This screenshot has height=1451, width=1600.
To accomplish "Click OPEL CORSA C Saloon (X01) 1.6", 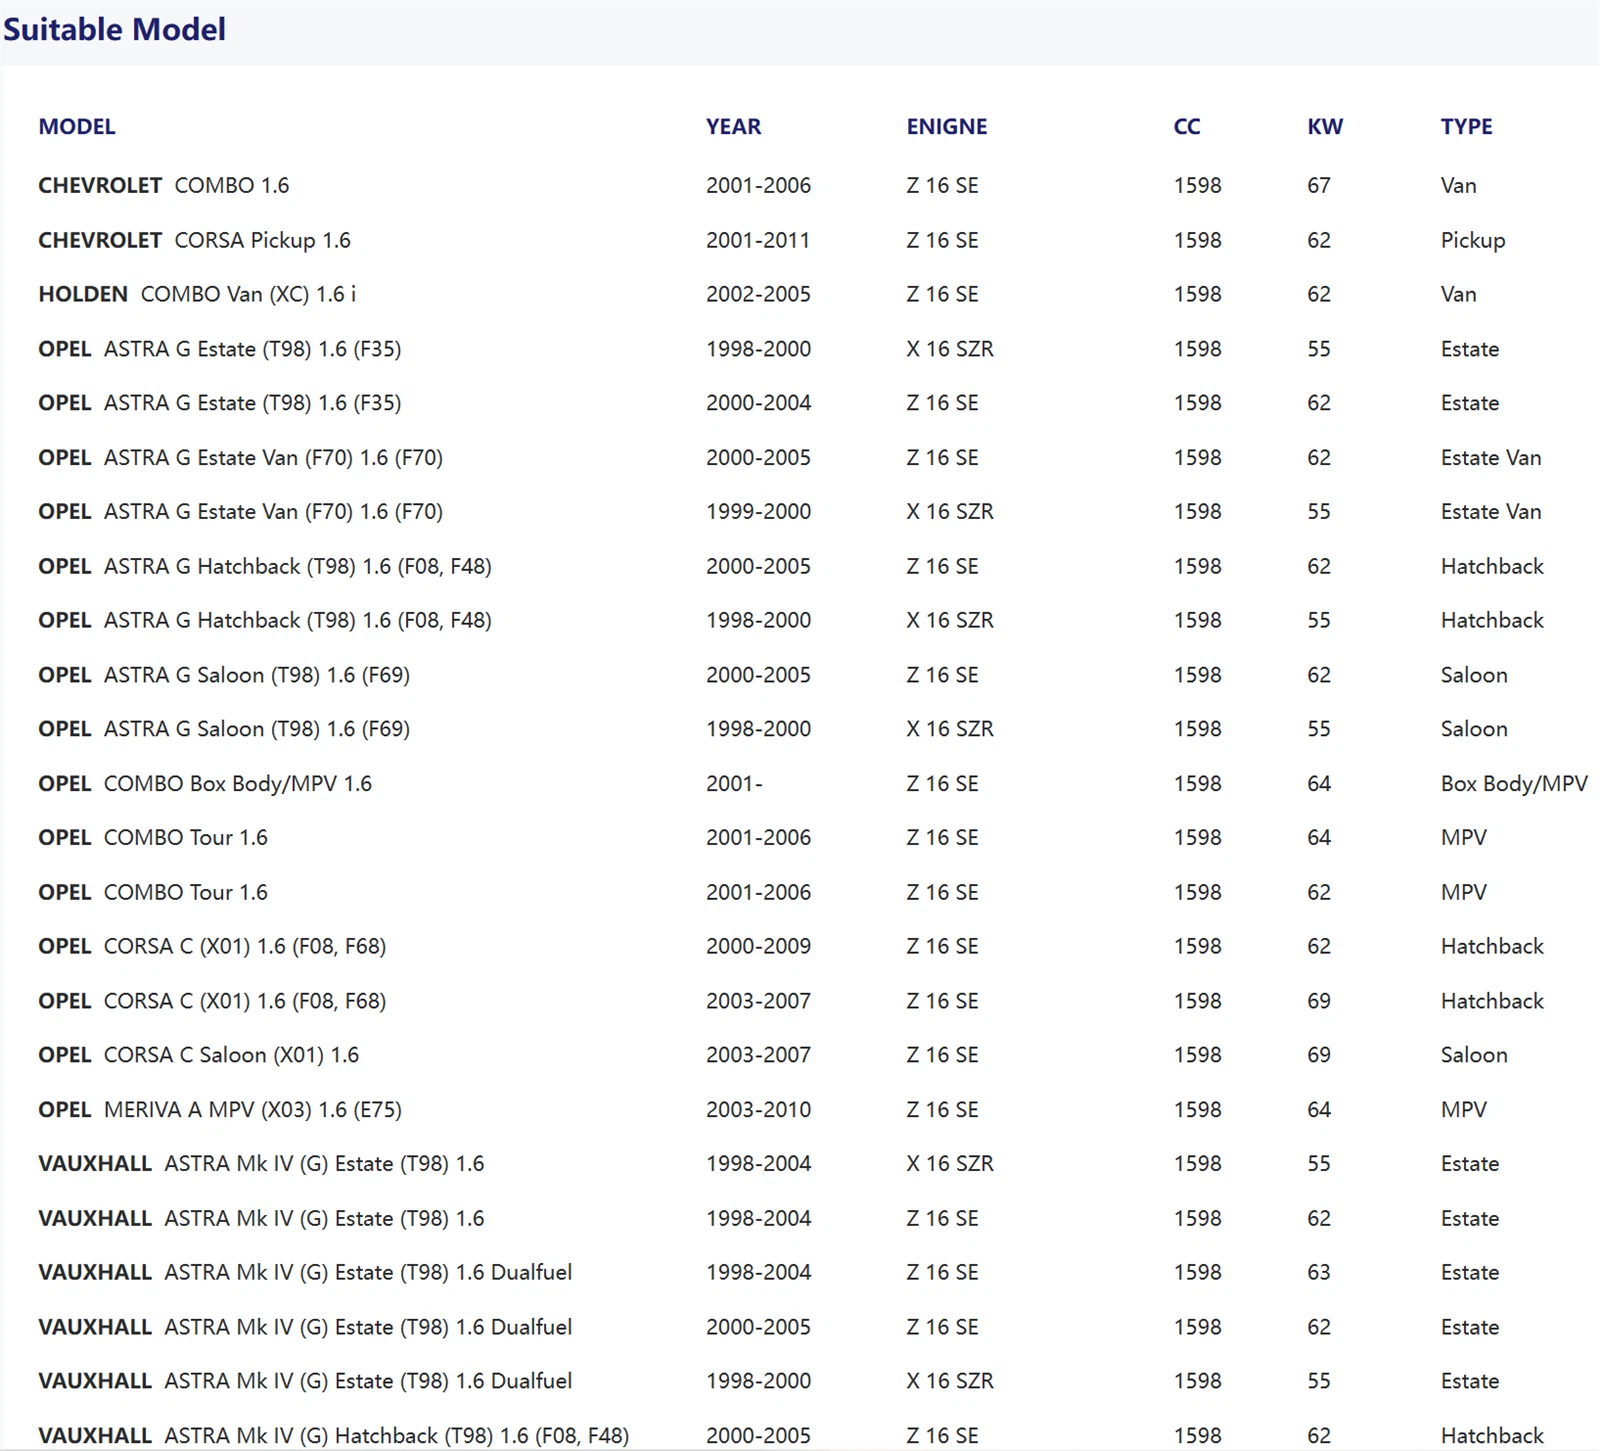I will 198,1056.
